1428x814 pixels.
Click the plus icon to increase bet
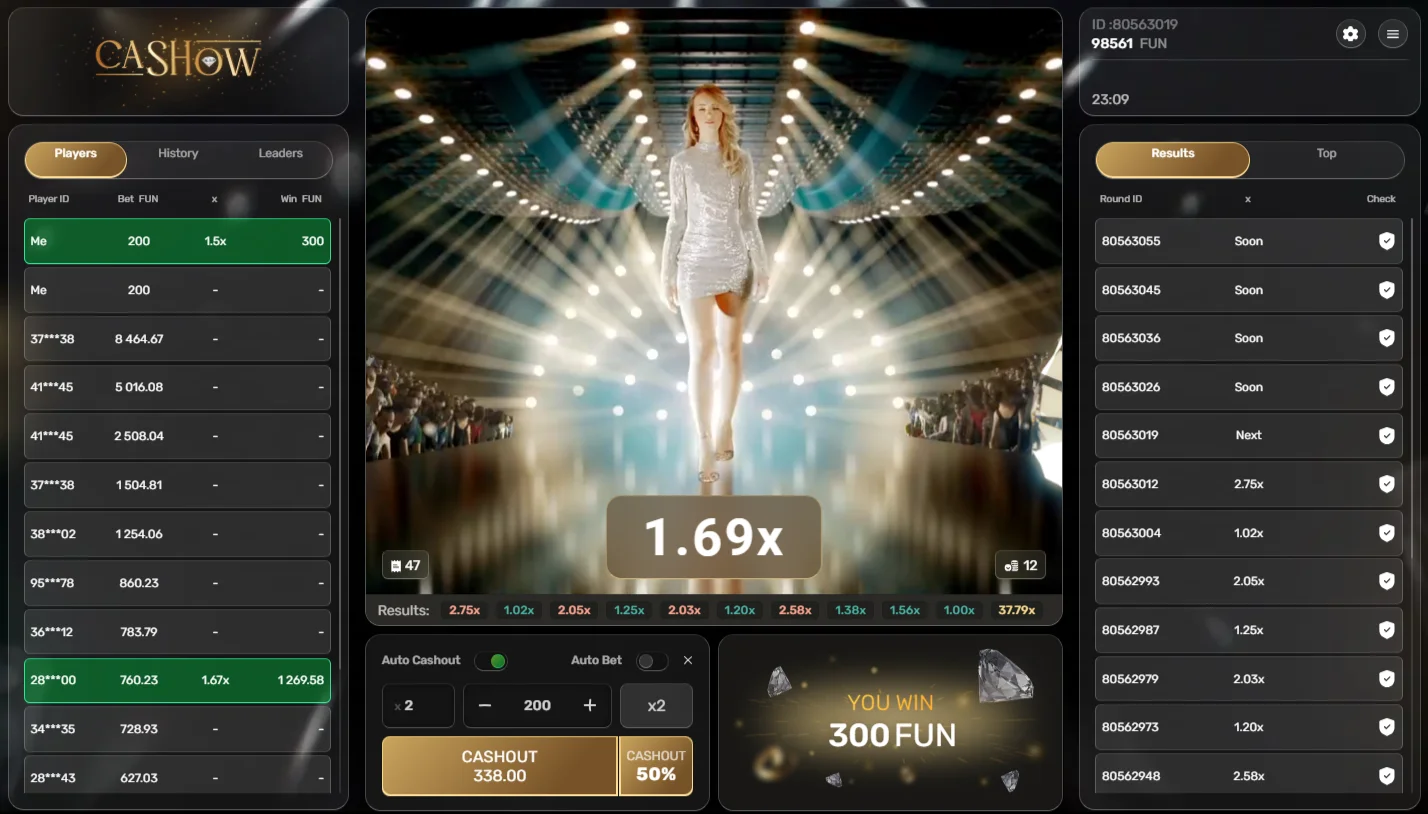click(x=591, y=705)
